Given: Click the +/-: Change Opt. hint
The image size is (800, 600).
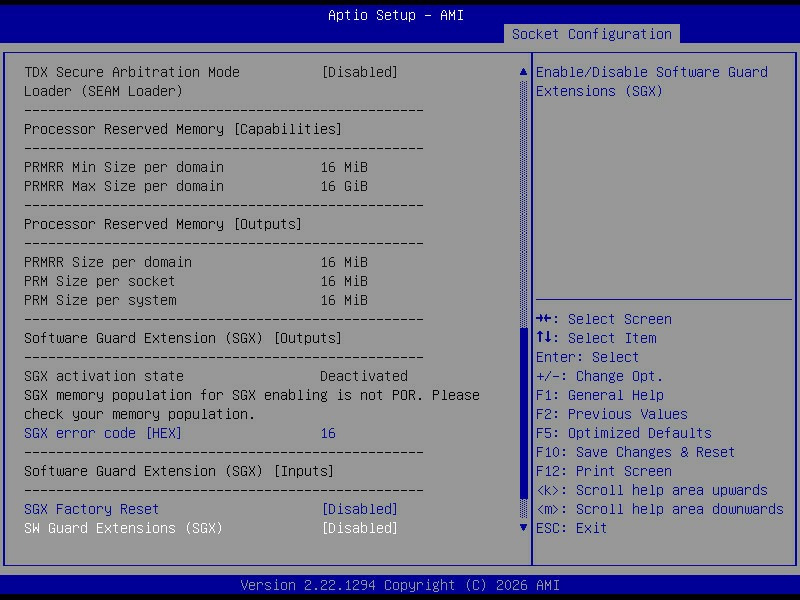Looking at the screenshot, I should coord(599,376).
